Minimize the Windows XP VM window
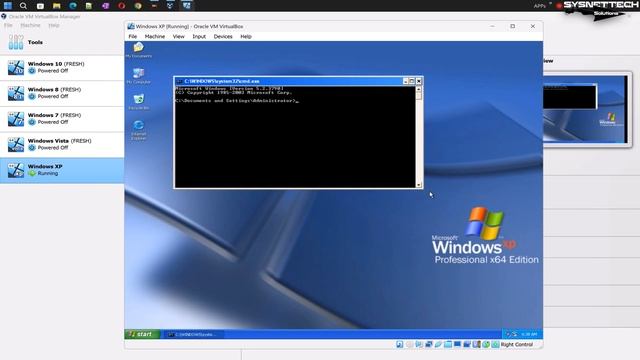The width and height of the screenshot is (640, 360). (492, 26)
